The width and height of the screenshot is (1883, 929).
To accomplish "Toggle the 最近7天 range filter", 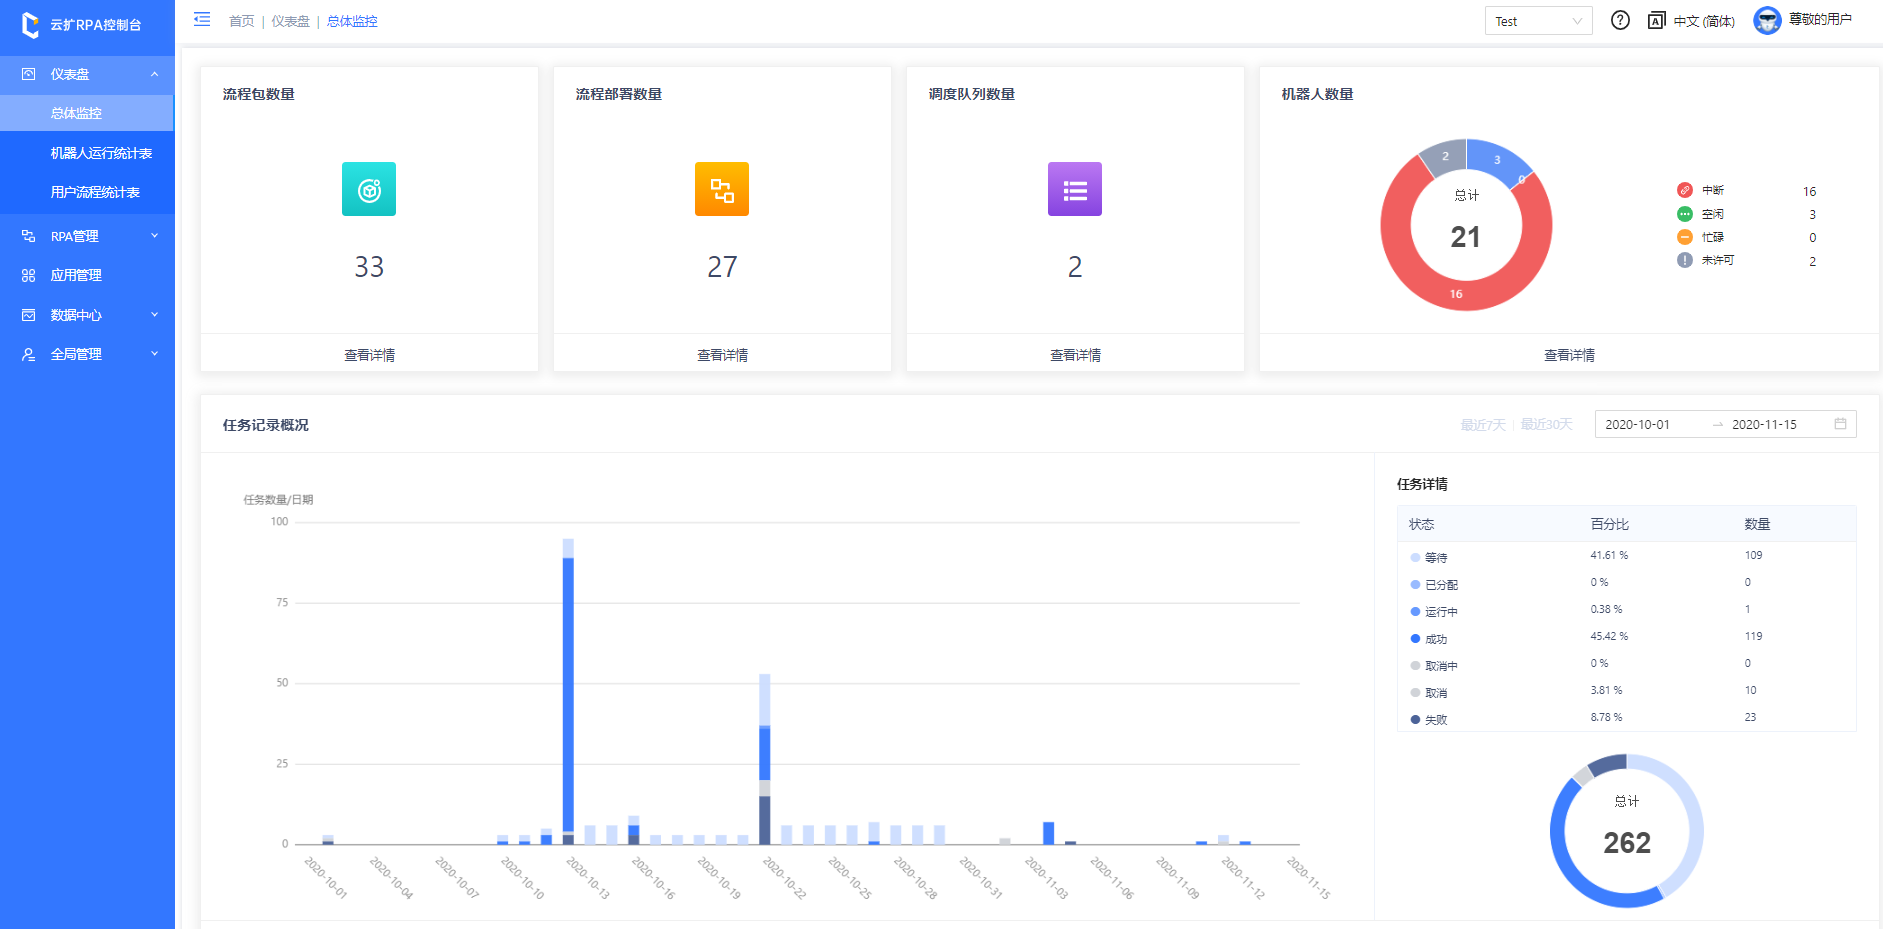I will (1482, 425).
